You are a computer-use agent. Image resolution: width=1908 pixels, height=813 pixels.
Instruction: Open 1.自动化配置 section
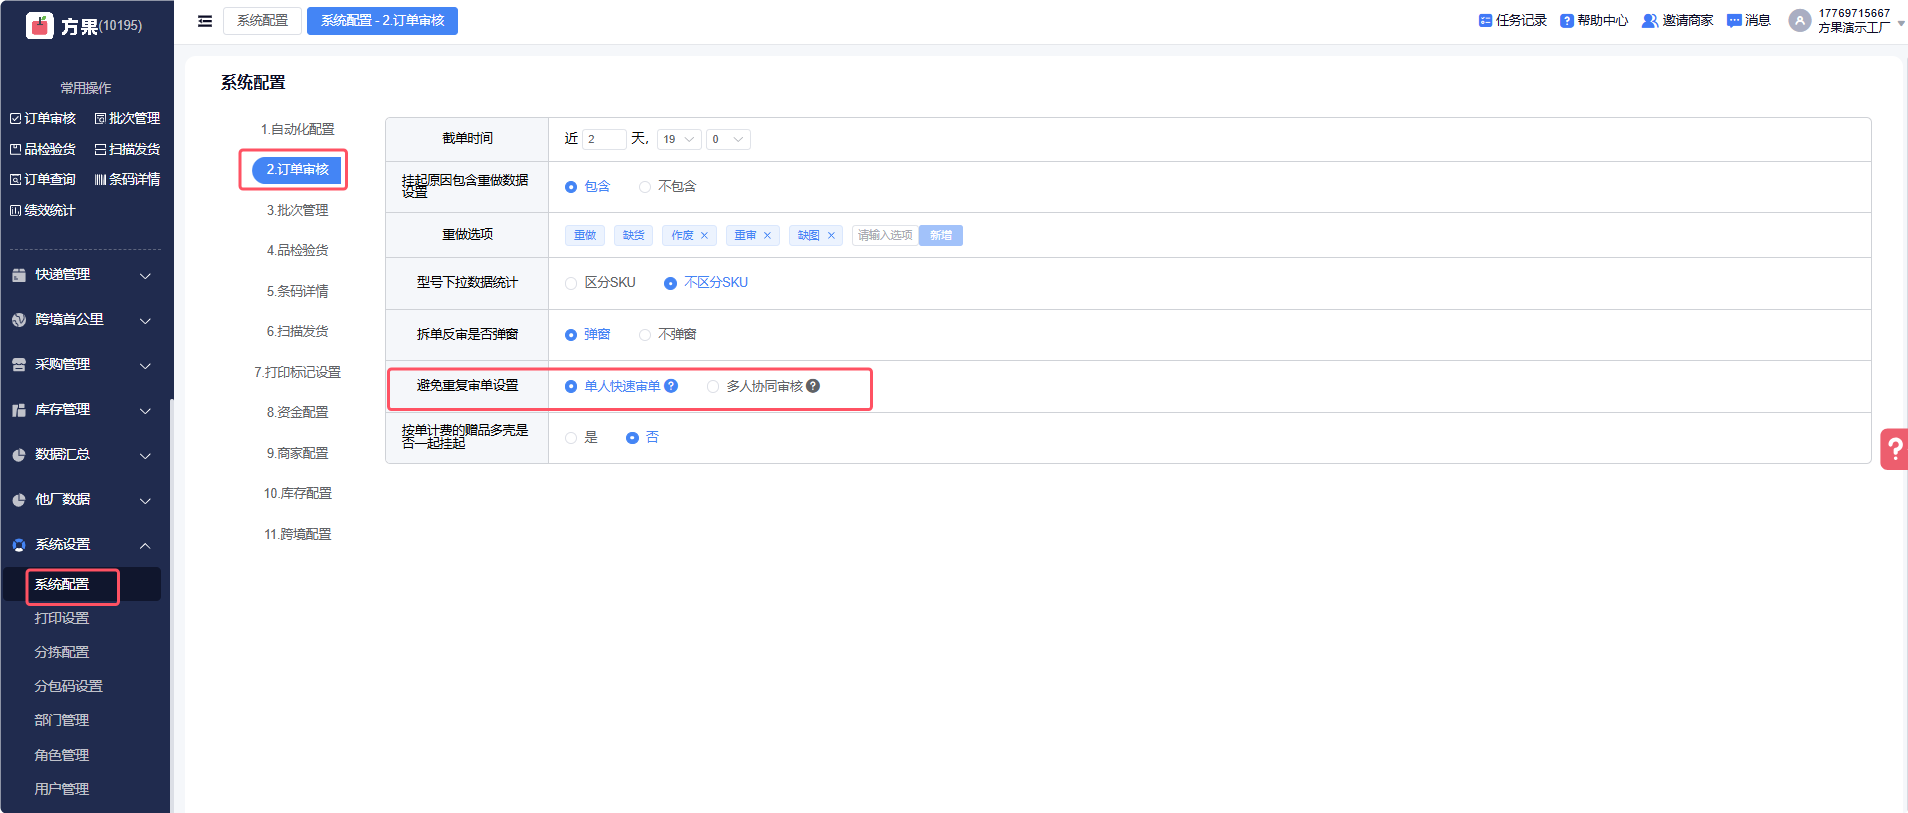click(x=298, y=129)
